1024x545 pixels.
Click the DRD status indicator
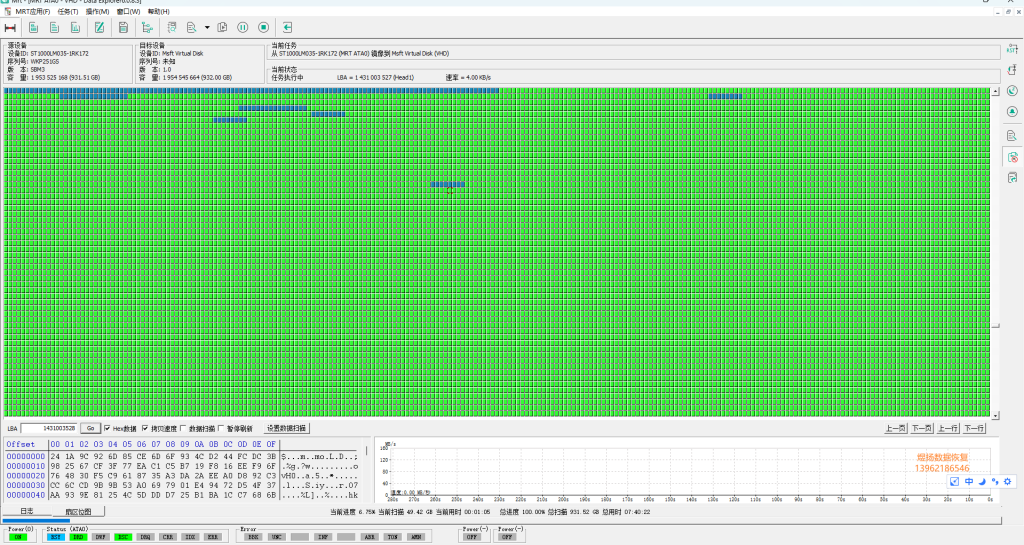click(78, 537)
